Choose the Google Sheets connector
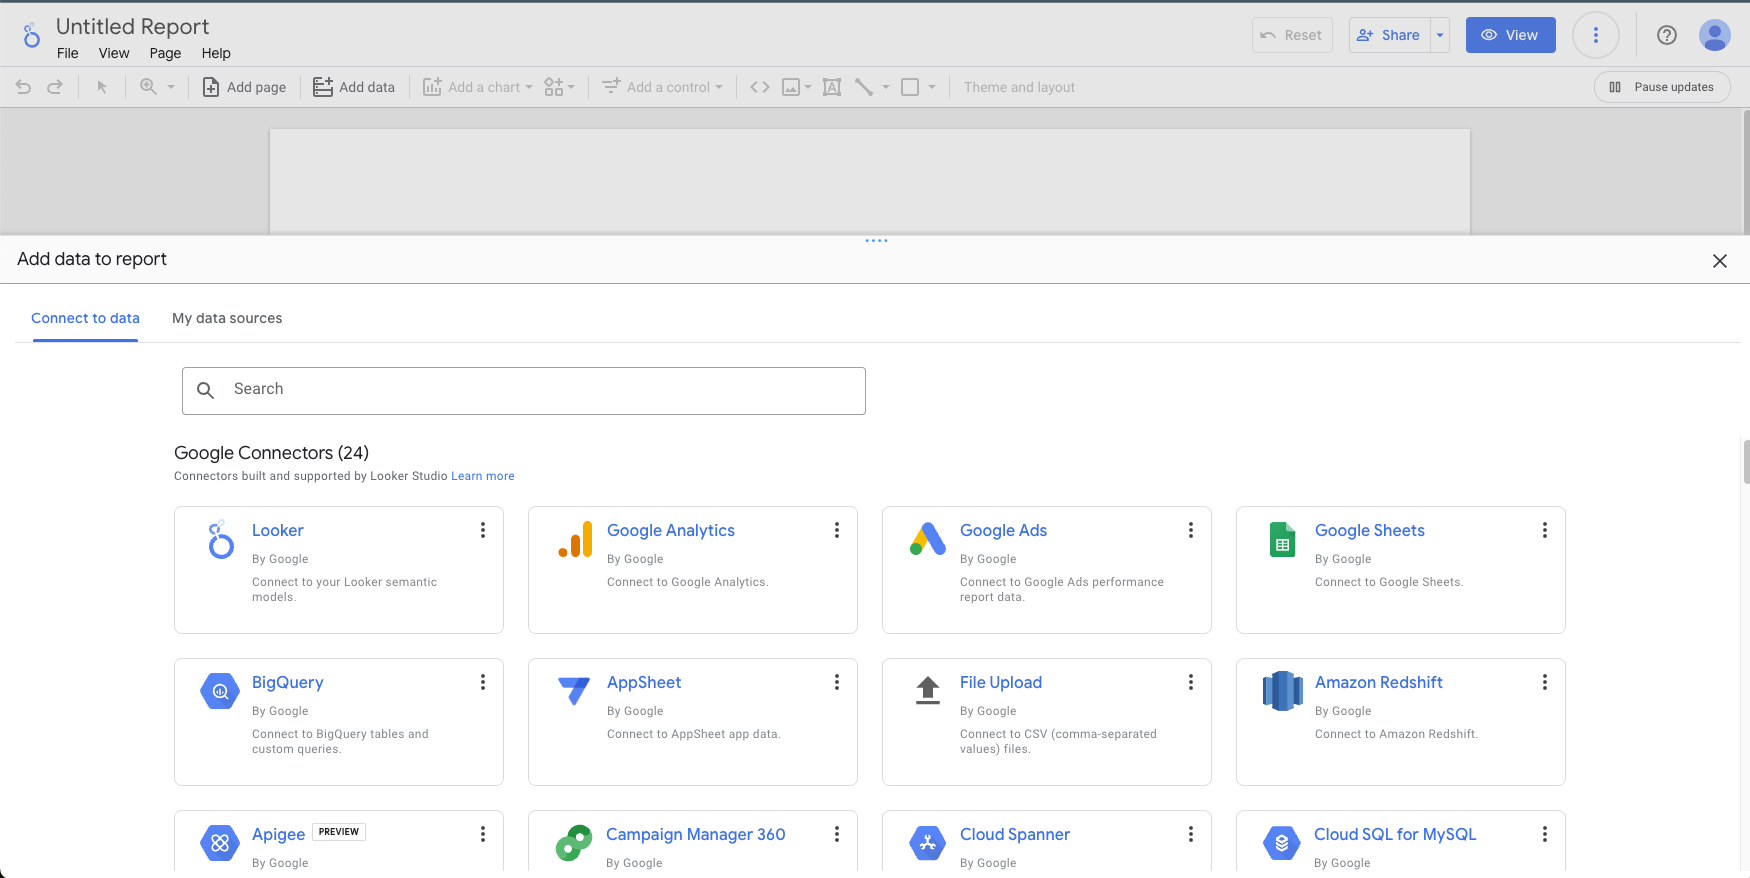Viewport: 1750px width, 878px height. coord(1401,570)
